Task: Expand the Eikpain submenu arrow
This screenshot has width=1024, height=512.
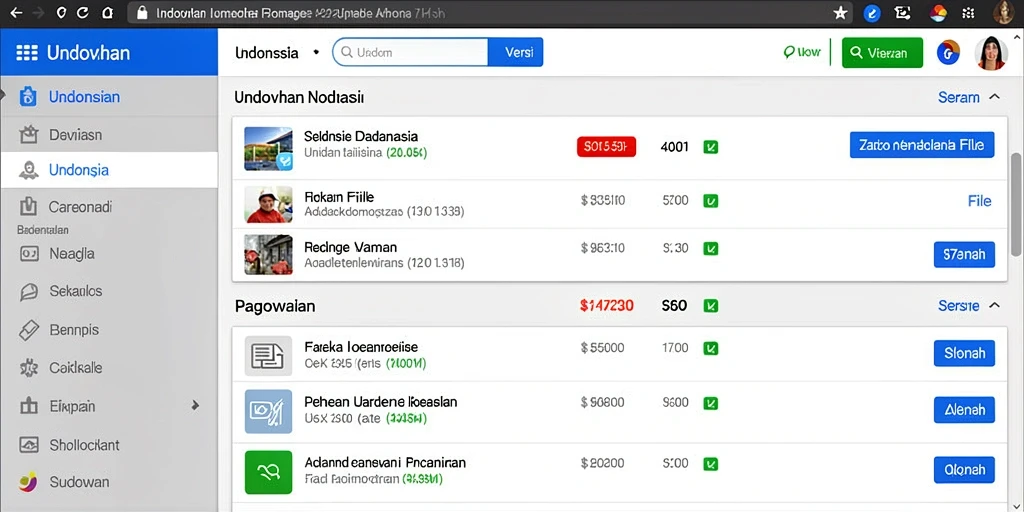Action: 195,406
